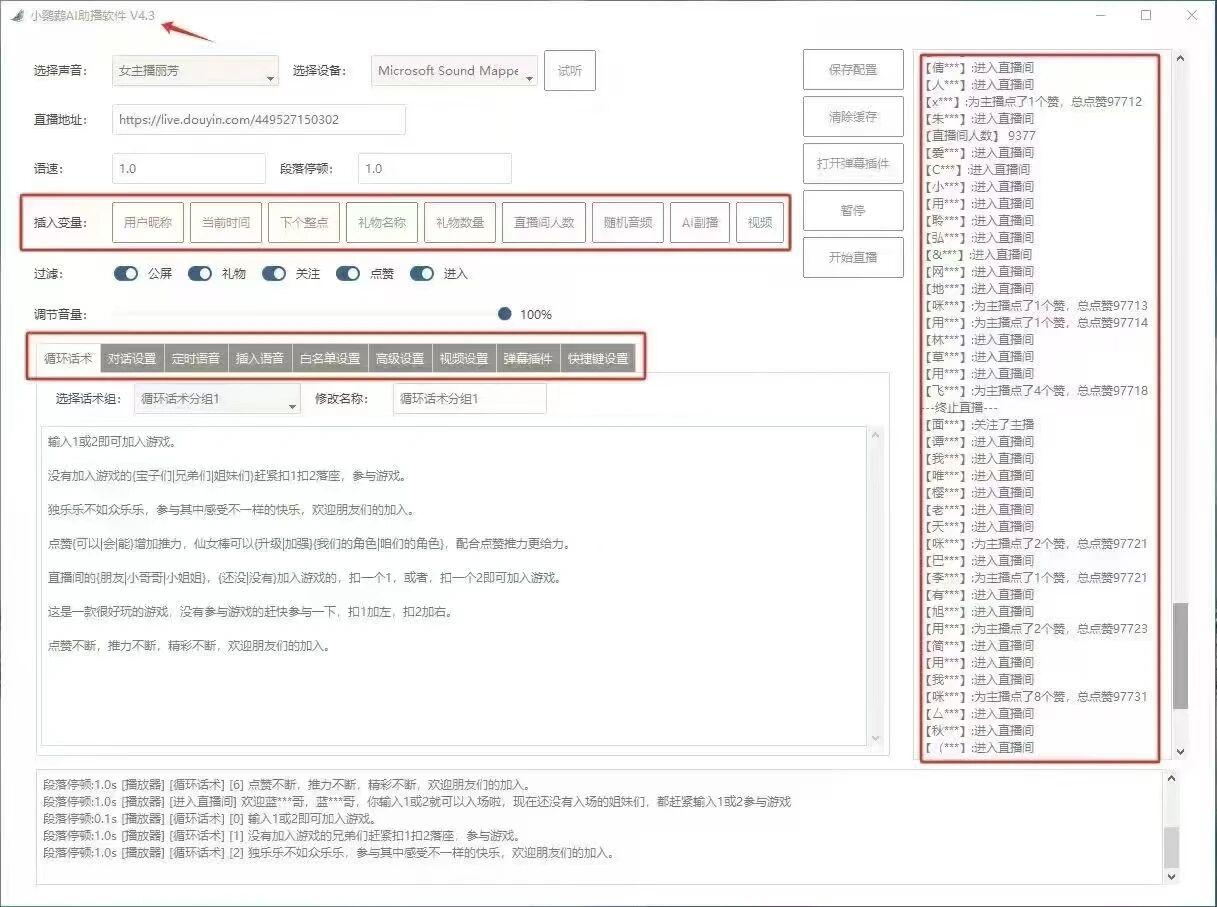This screenshot has width=1217, height=907.
Task: Open the 定时语音 tab
Action: click(196, 359)
